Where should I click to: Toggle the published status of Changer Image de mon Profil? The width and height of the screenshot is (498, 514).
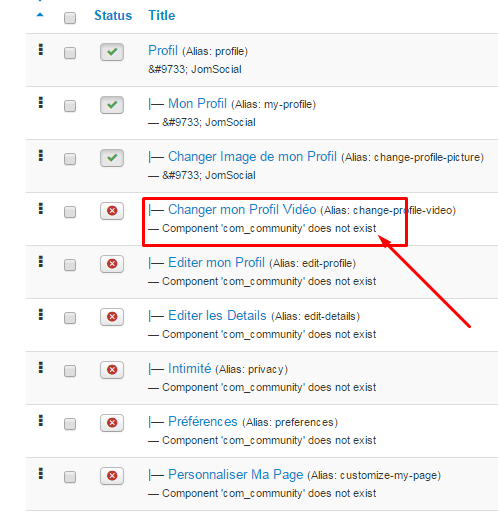112,158
